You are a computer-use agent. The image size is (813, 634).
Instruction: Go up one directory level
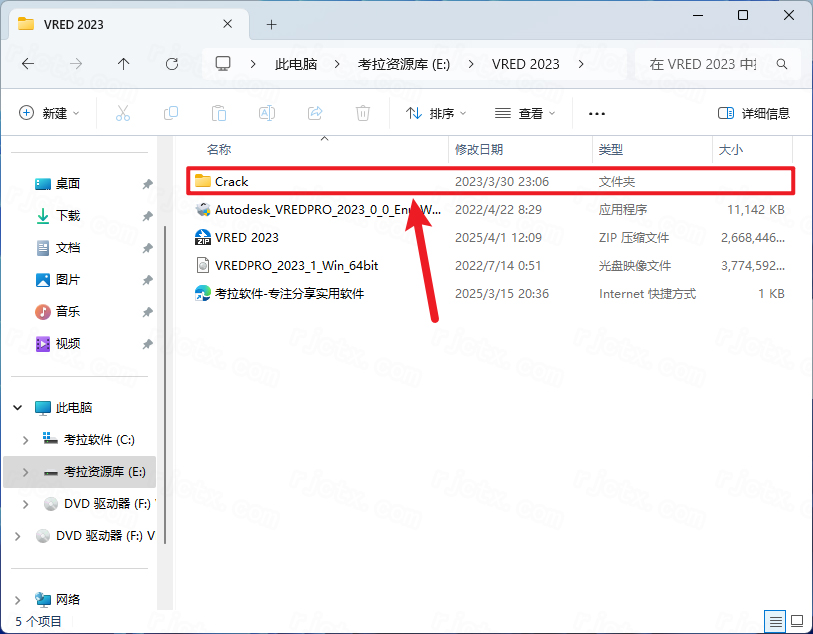124,63
